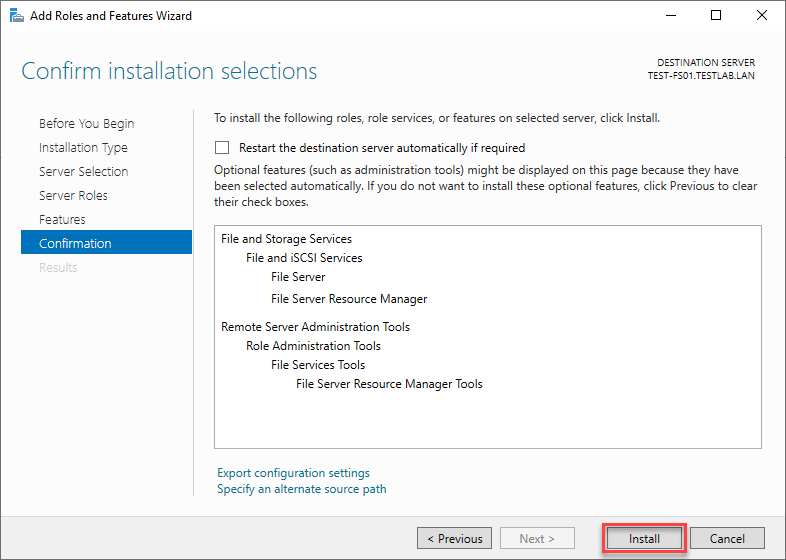
Task: Select Remote Server Administration Tools entry
Action: pyautogui.click(x=315, y=327)
